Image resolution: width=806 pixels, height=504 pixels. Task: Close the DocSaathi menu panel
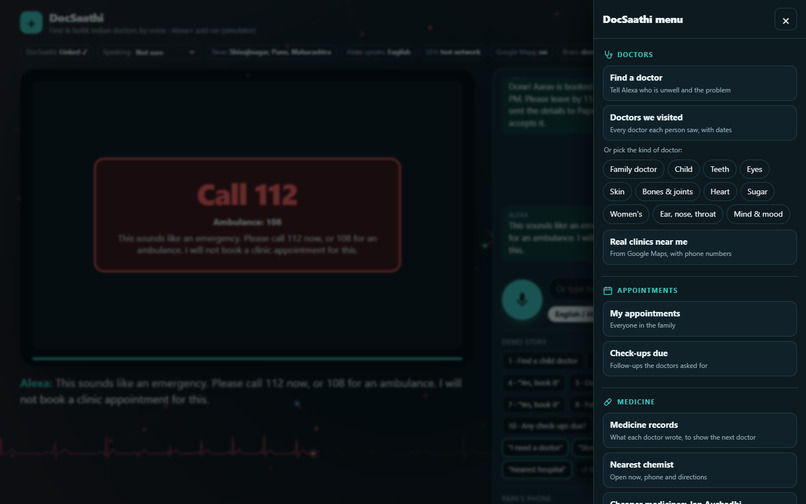tap(785, 21)
